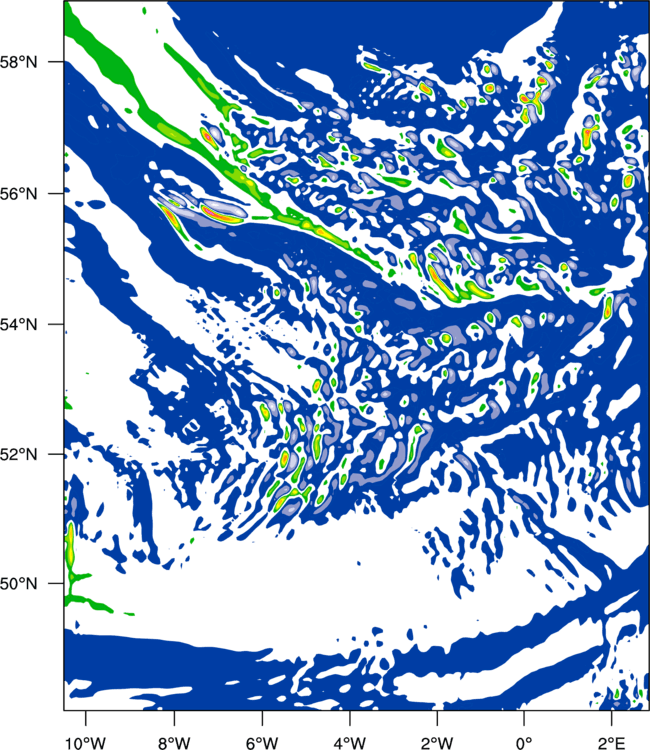Click the 52°N latitude label

(x=18, y=454)
